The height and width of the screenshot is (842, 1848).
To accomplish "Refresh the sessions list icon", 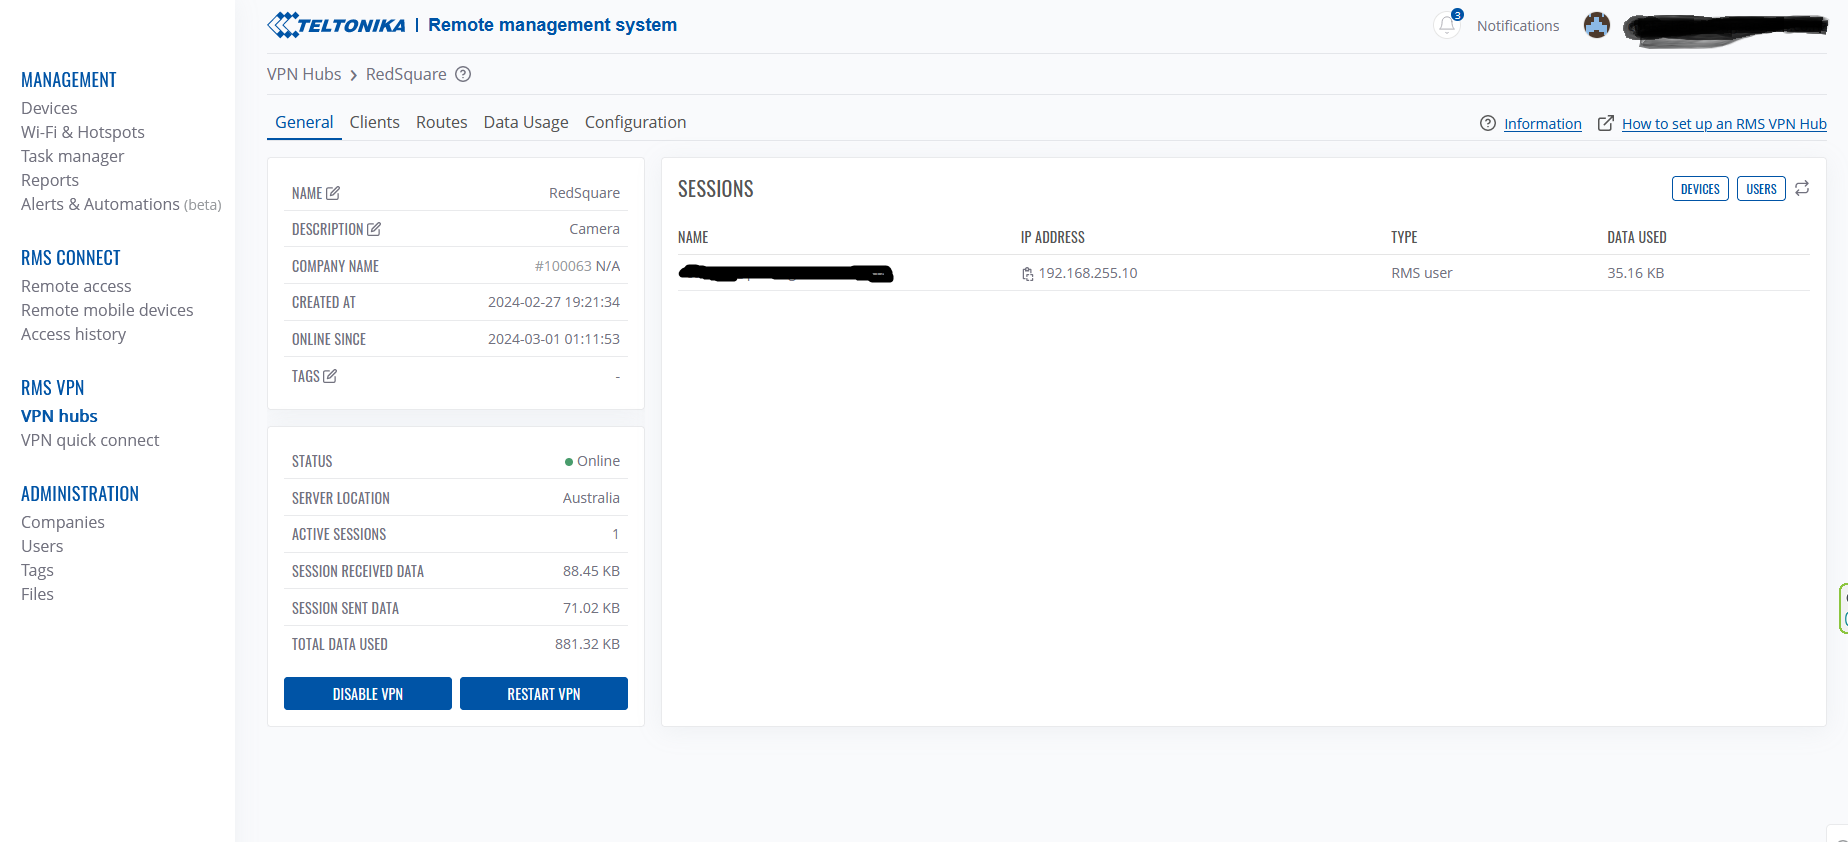I will (x=1802, y=188).
